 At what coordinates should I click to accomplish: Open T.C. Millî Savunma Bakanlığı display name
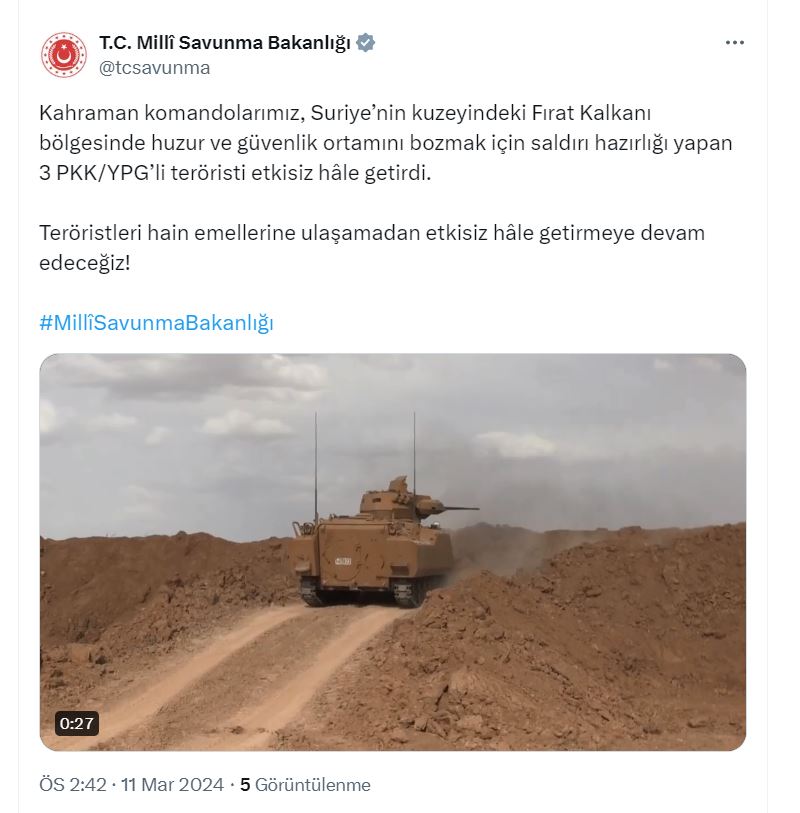pyautogui.click(x=225, y=43)
